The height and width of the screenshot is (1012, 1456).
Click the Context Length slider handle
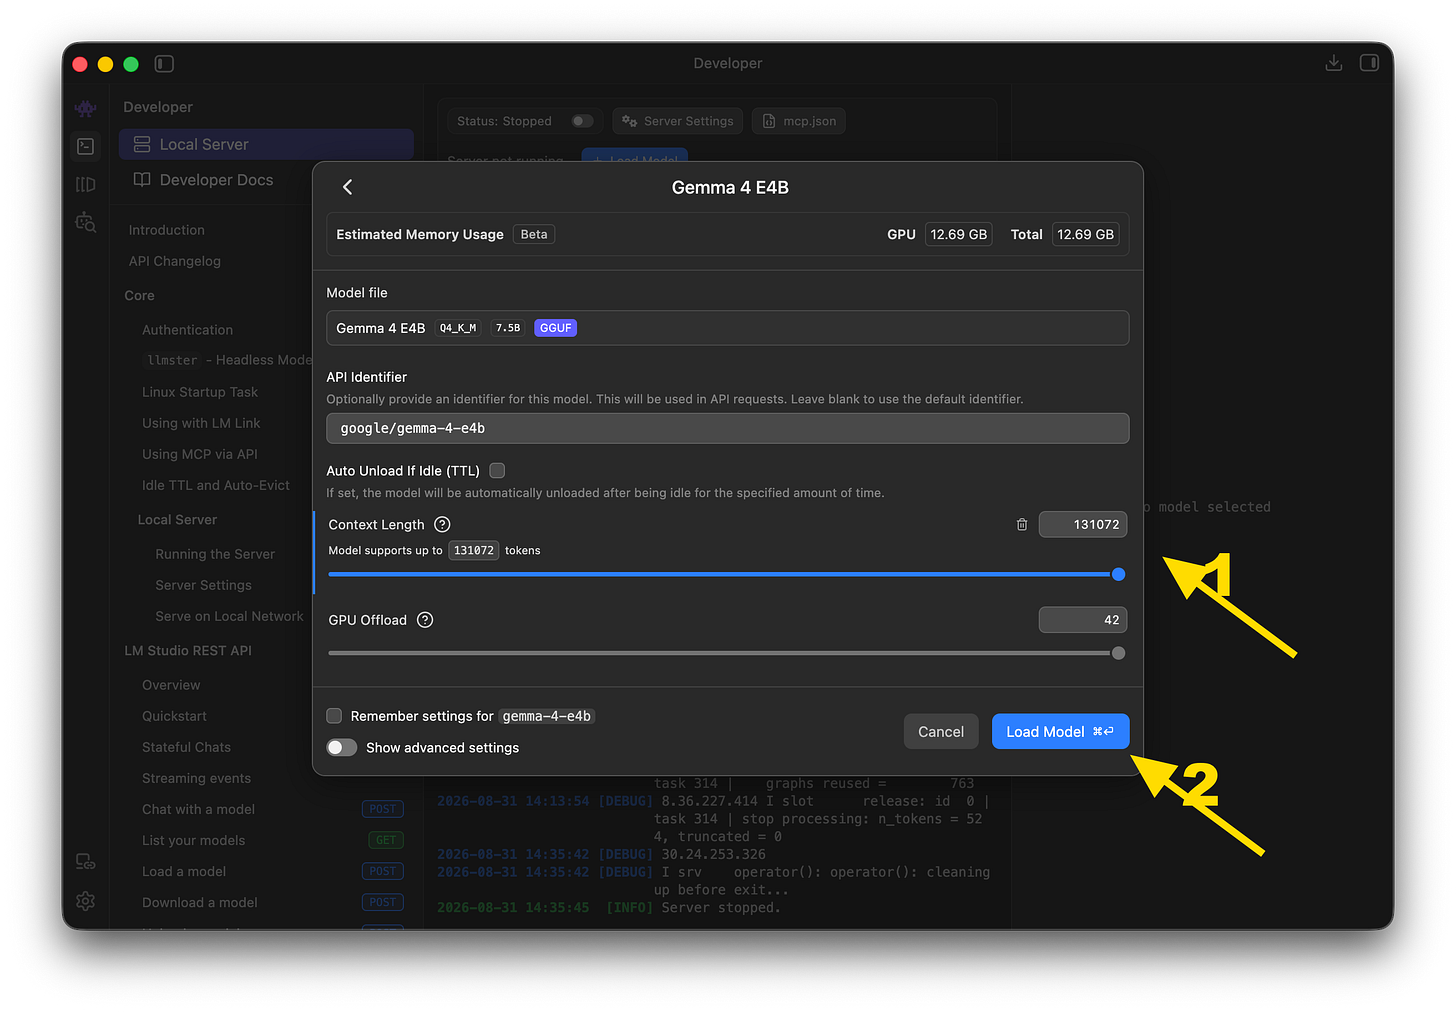click(x=1118, y=574)
